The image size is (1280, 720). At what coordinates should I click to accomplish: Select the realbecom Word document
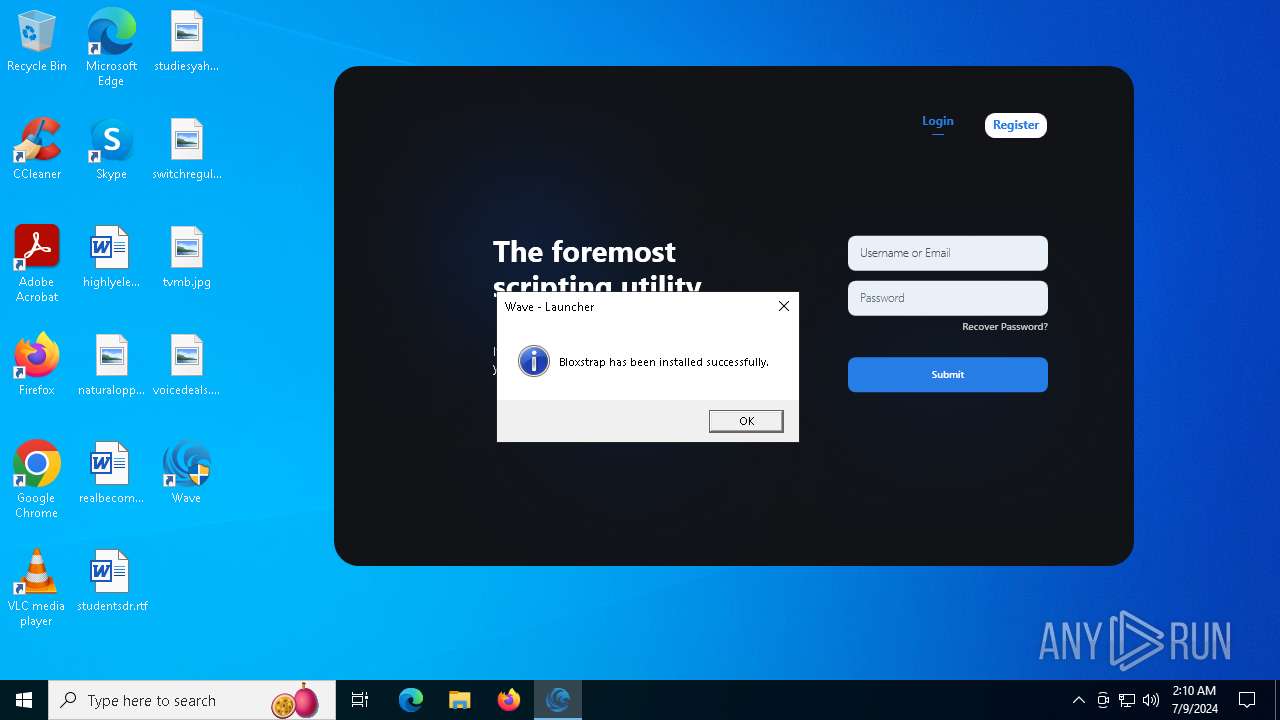(x=111, y=474)
